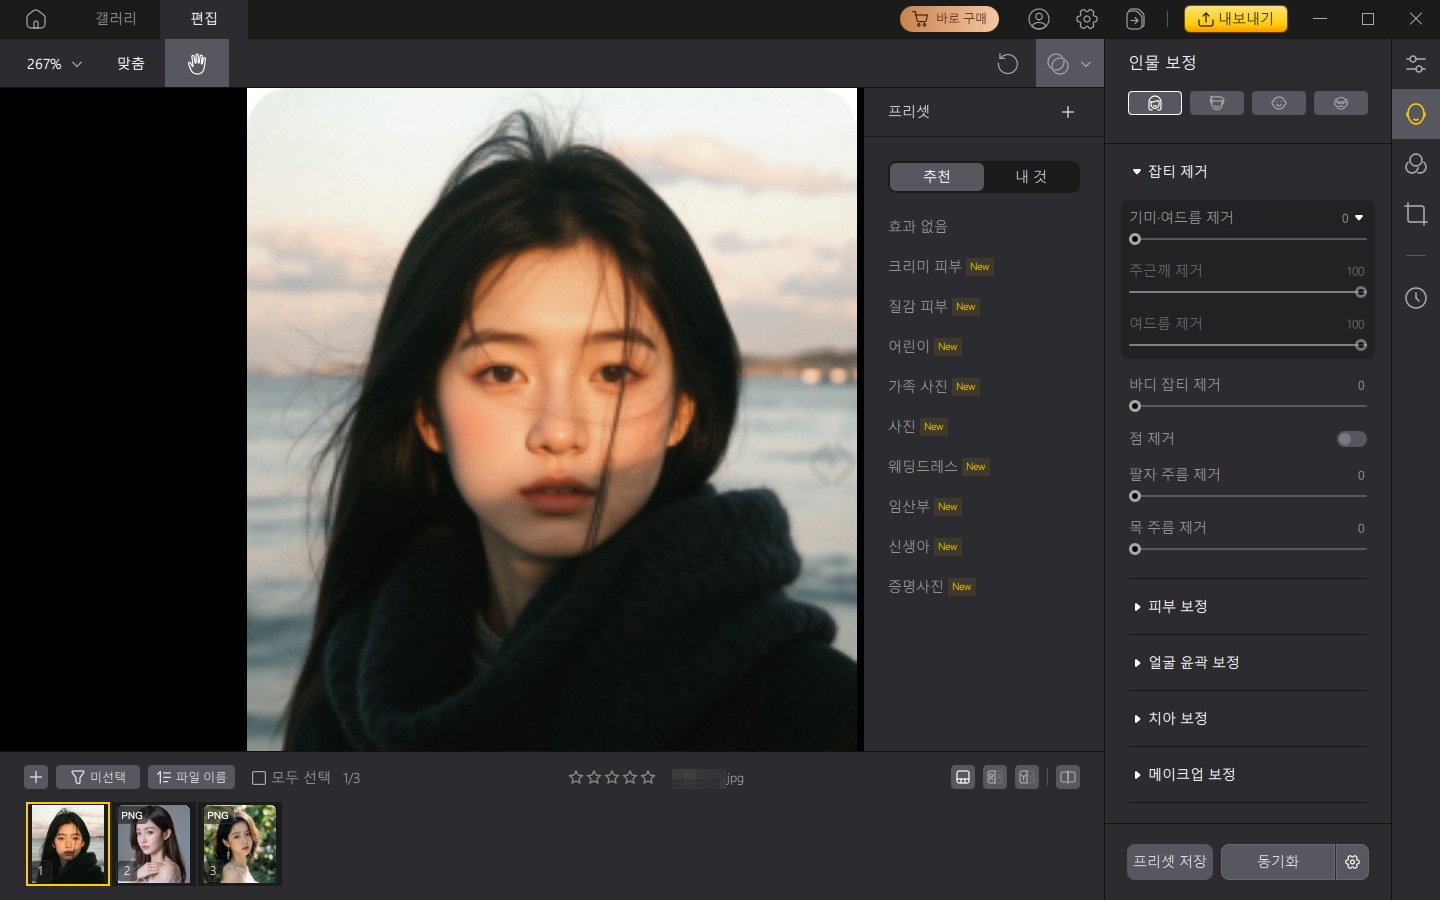Open the second PNG photo thumbnail

[154, 844]
